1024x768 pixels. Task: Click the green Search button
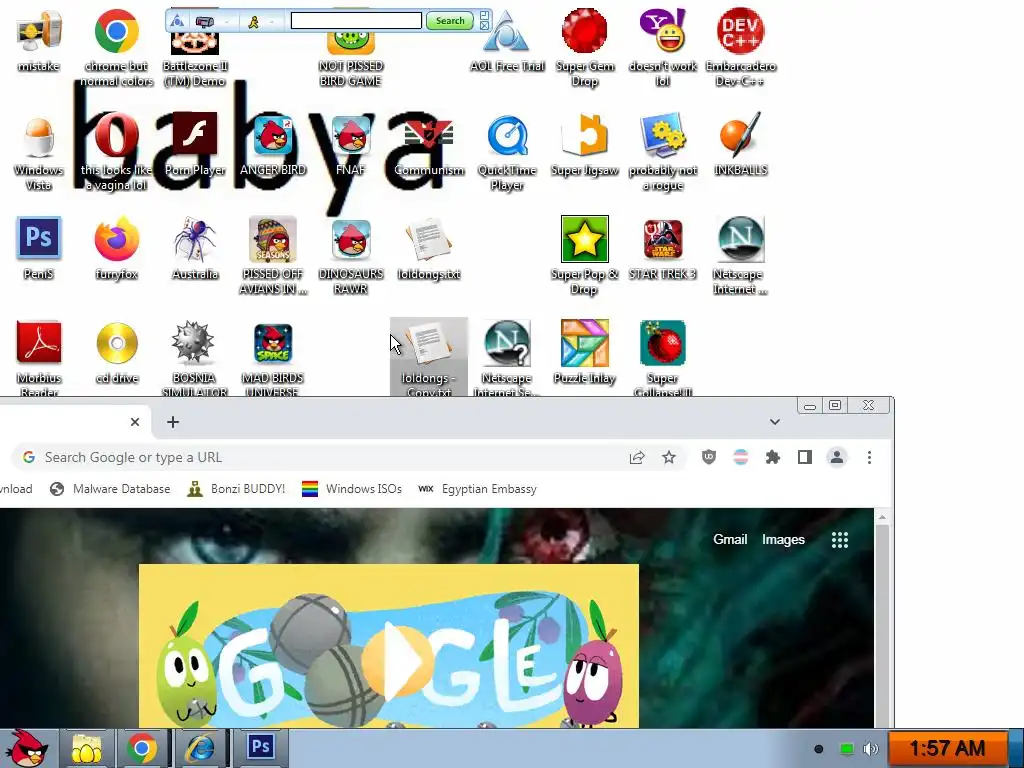coord(450,21)
